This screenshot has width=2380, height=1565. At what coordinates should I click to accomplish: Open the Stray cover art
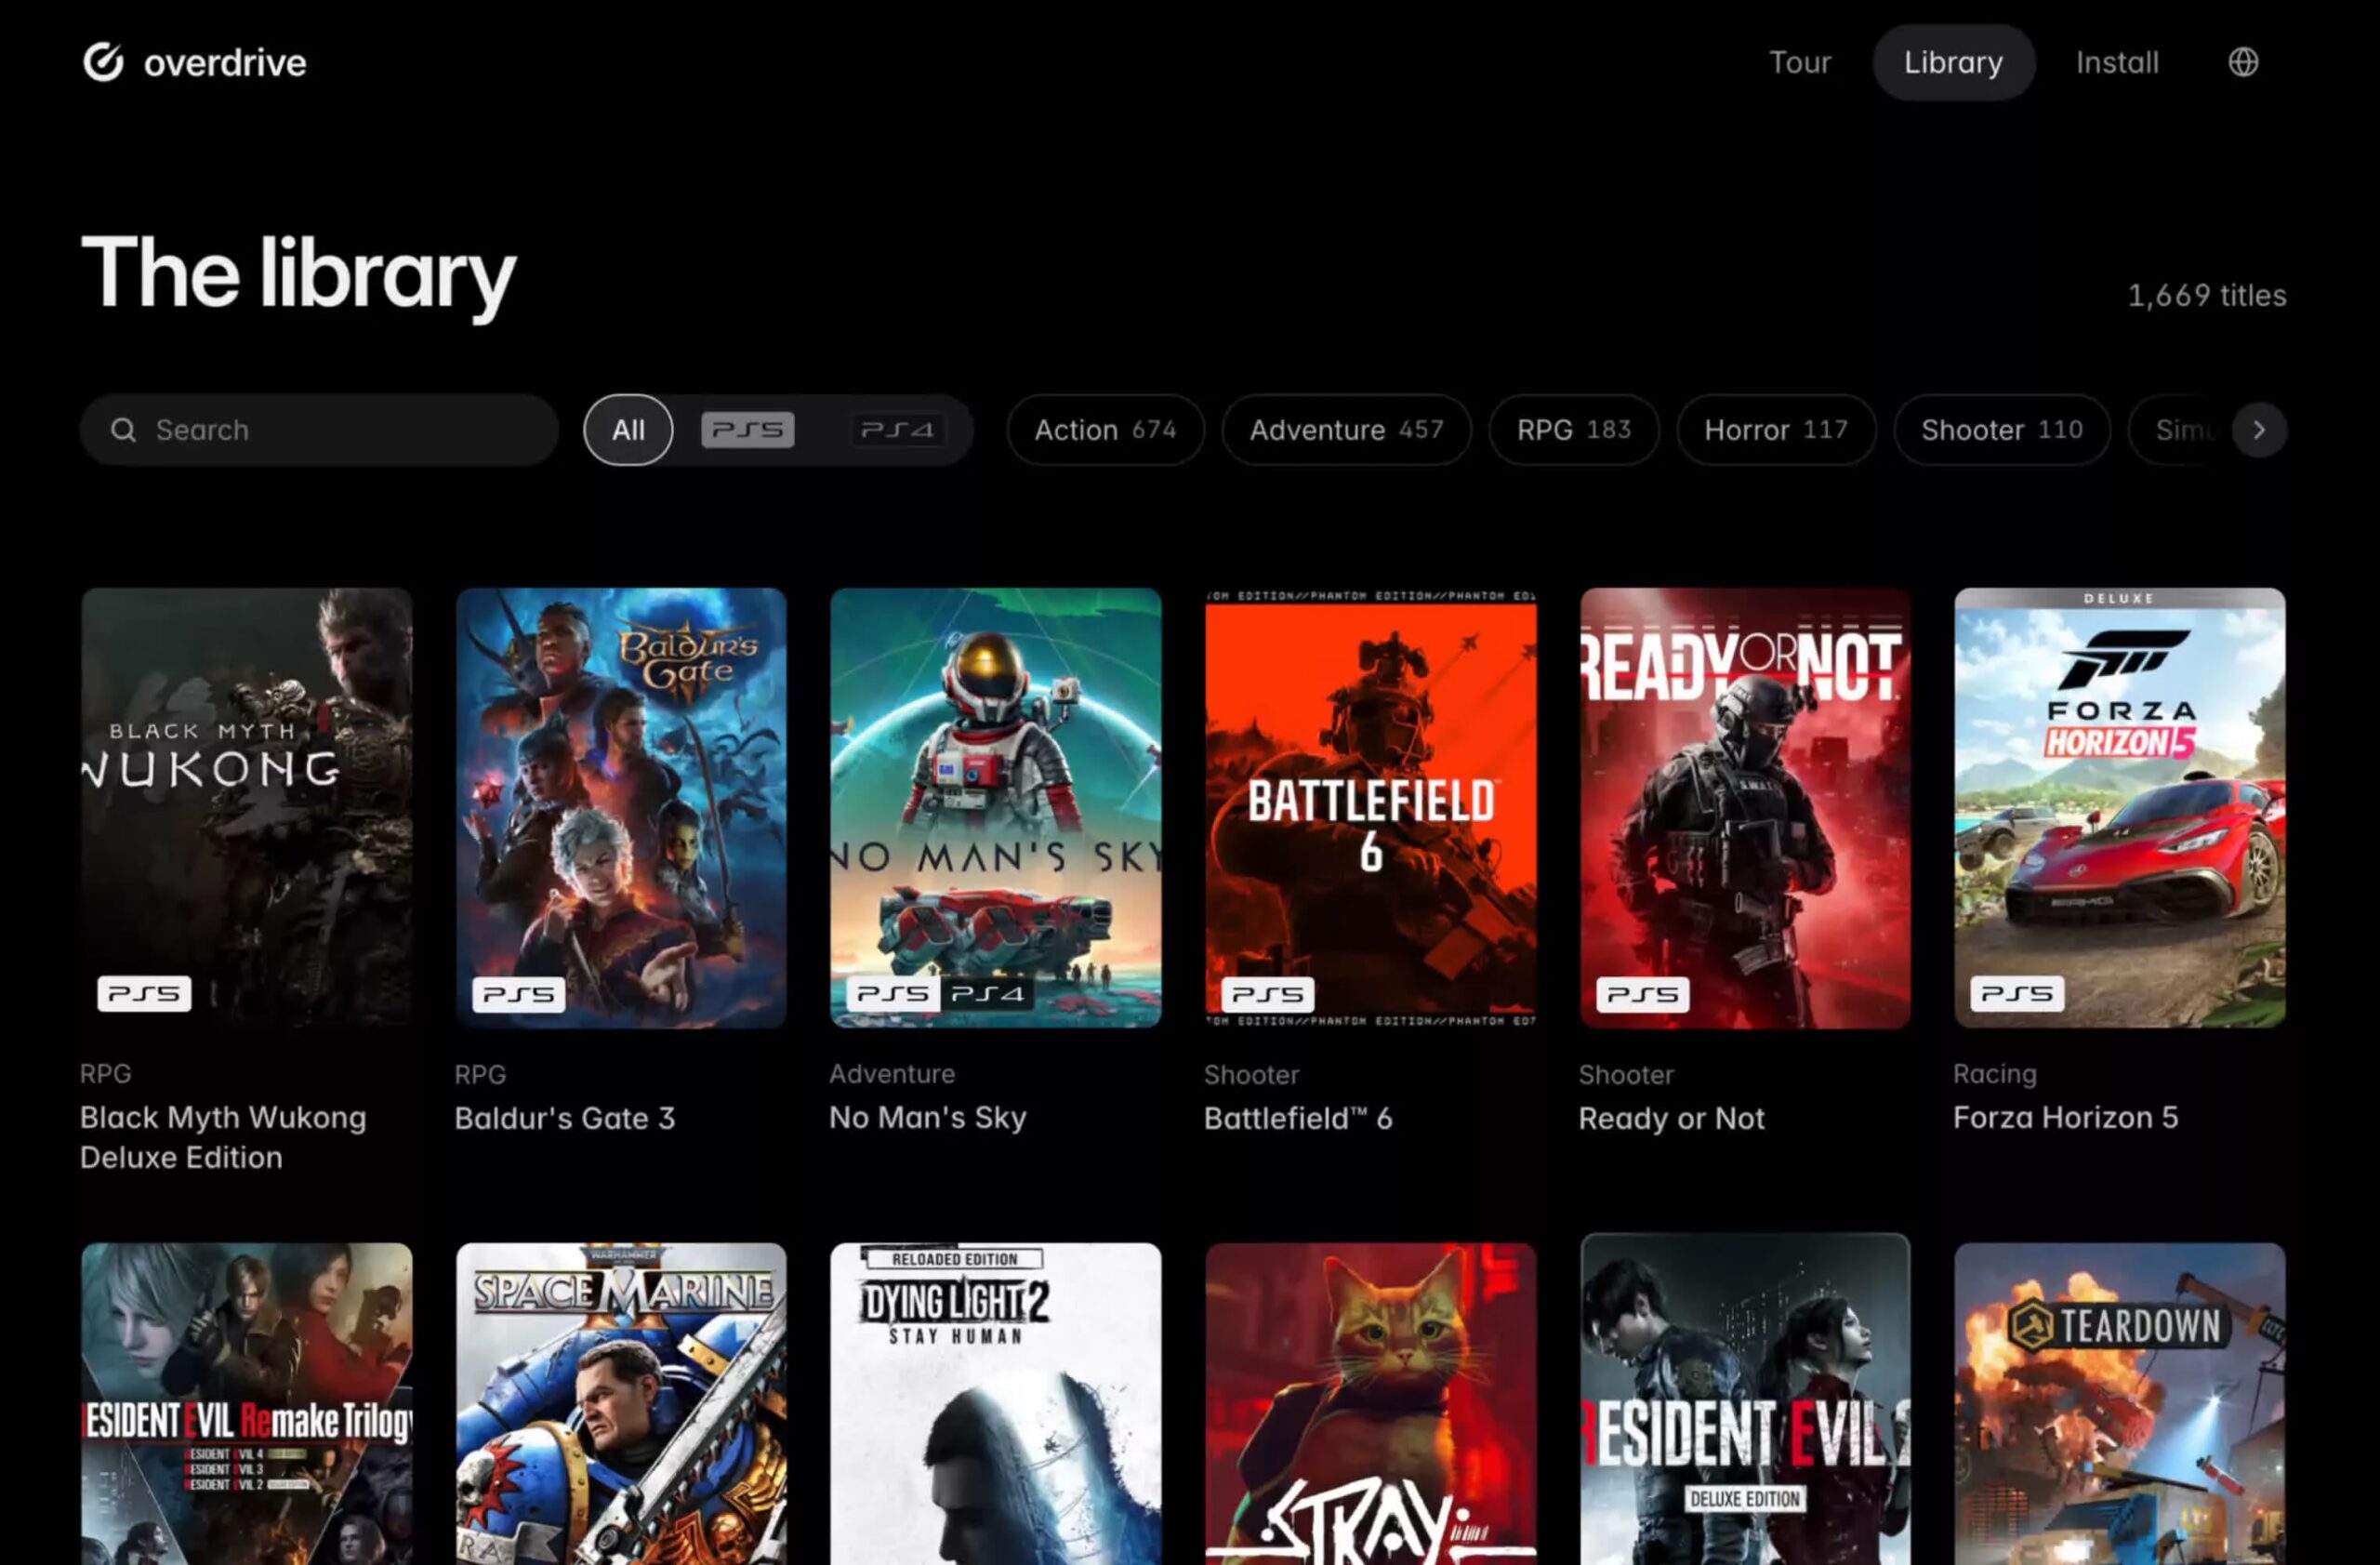pyautogui.click(x=1371, y=1404)
